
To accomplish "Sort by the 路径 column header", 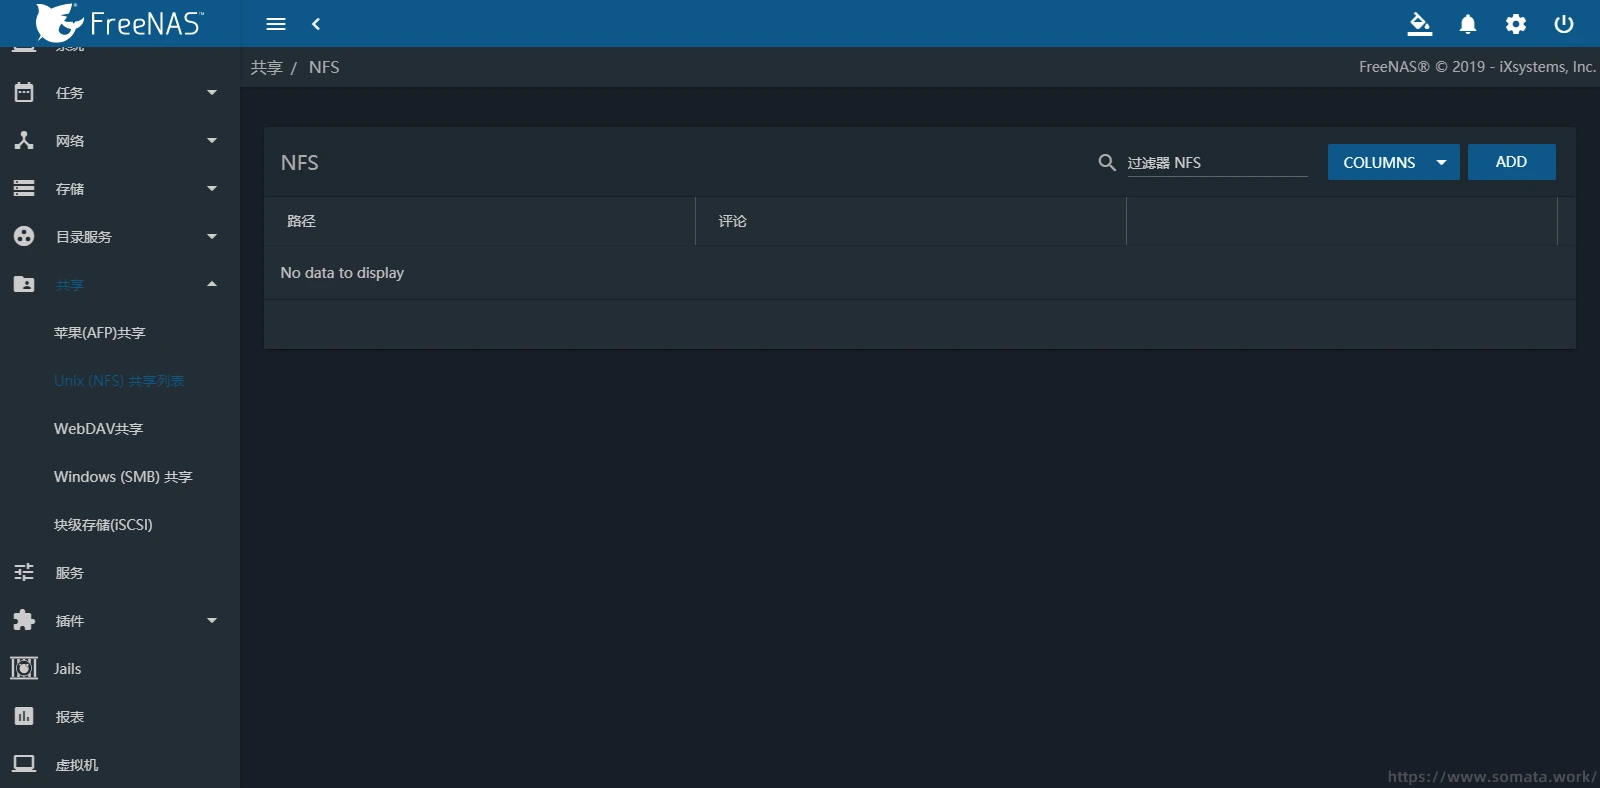I will 301,221.
